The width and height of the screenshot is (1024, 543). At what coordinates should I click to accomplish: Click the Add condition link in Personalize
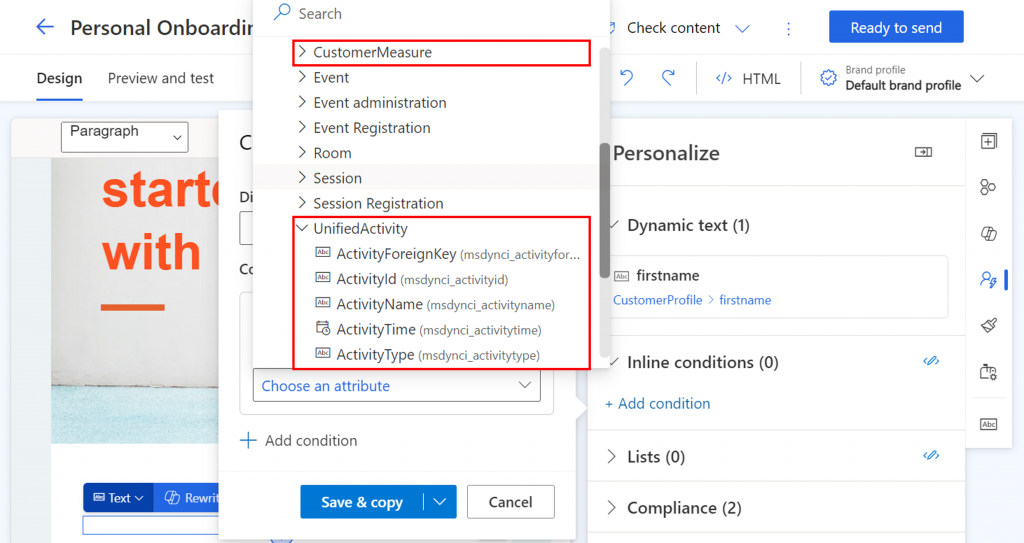point(658,404)
